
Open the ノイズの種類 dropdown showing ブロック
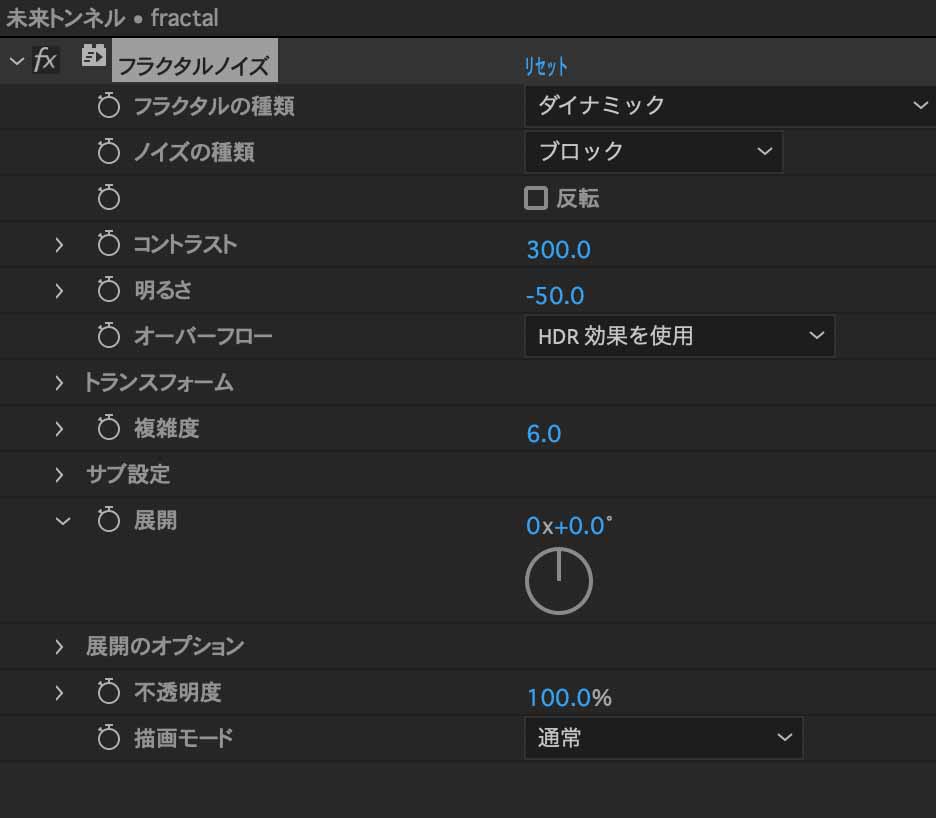coord(654,152)
